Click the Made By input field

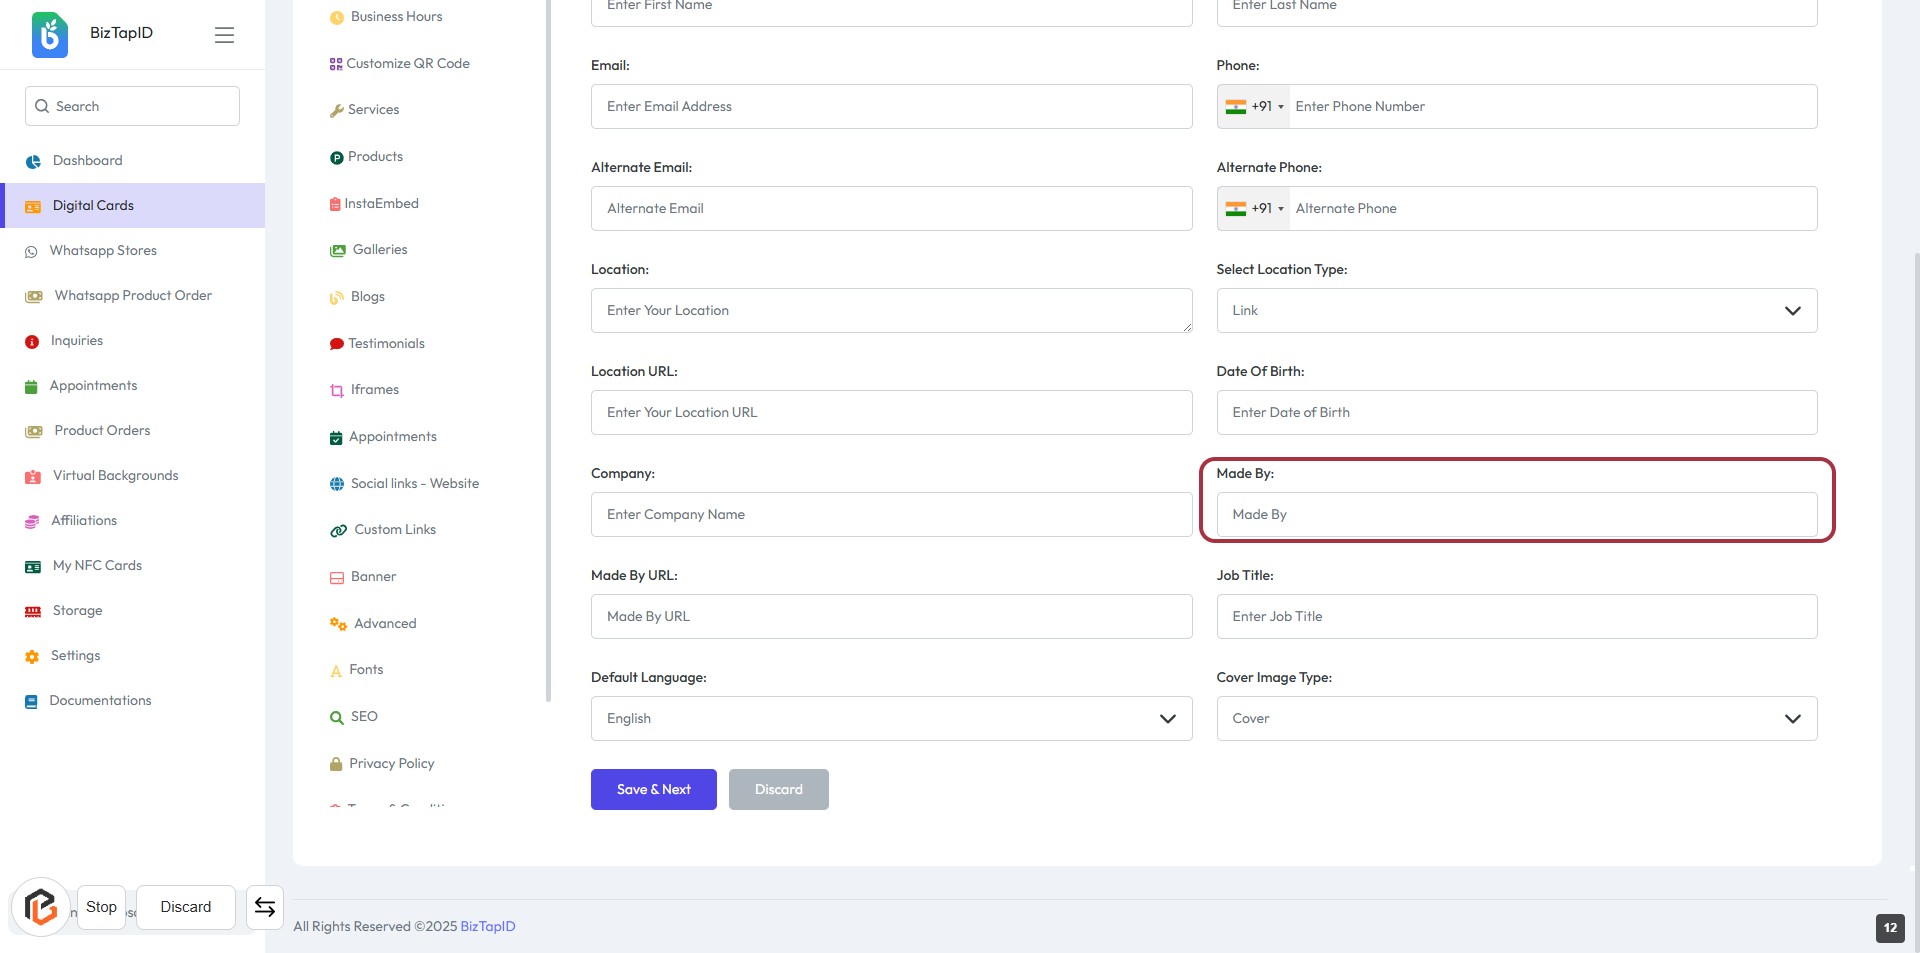coord(1516,515)
